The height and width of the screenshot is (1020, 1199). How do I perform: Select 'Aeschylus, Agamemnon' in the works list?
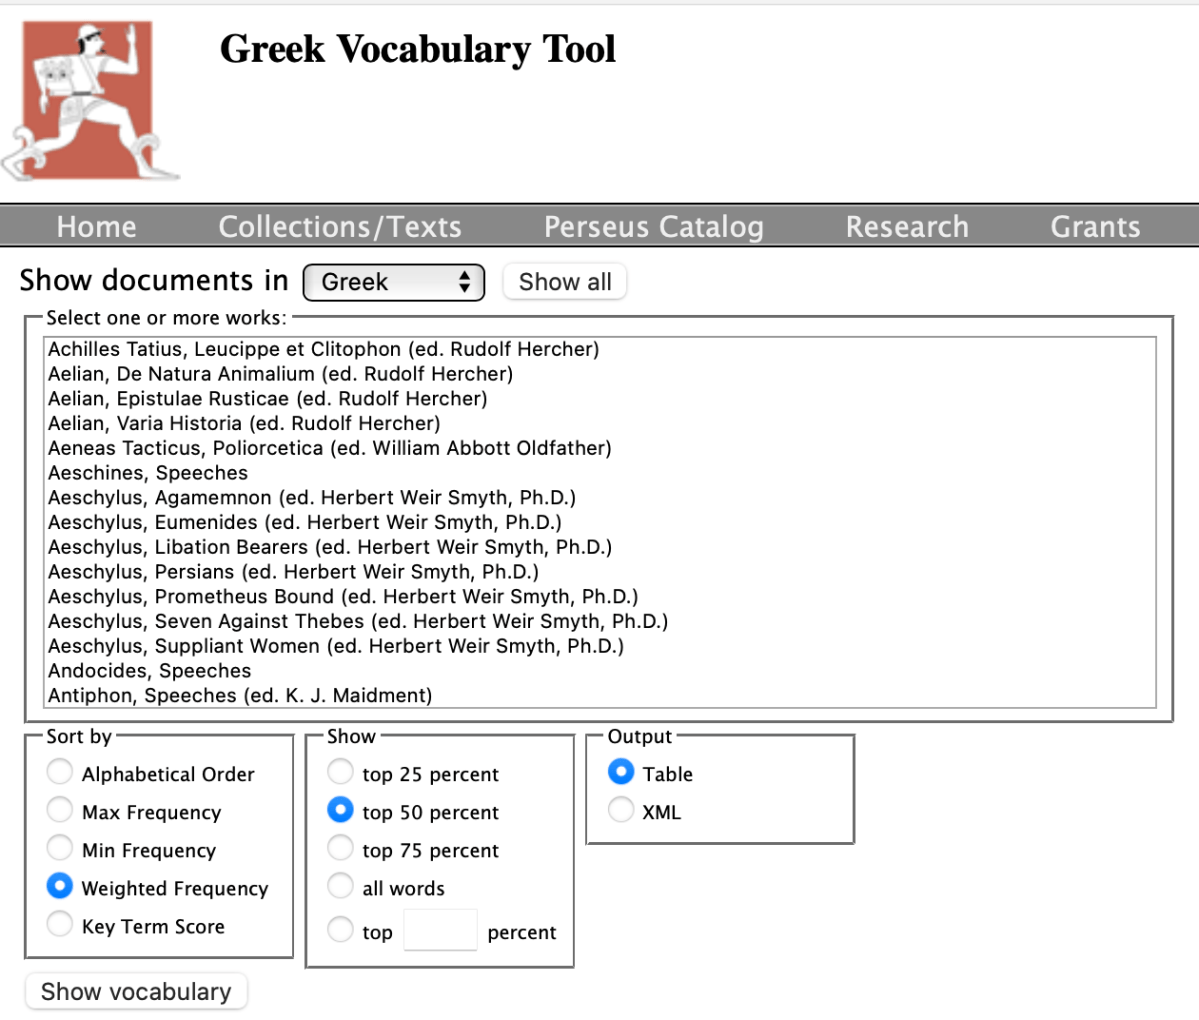(x=300, y=497)
